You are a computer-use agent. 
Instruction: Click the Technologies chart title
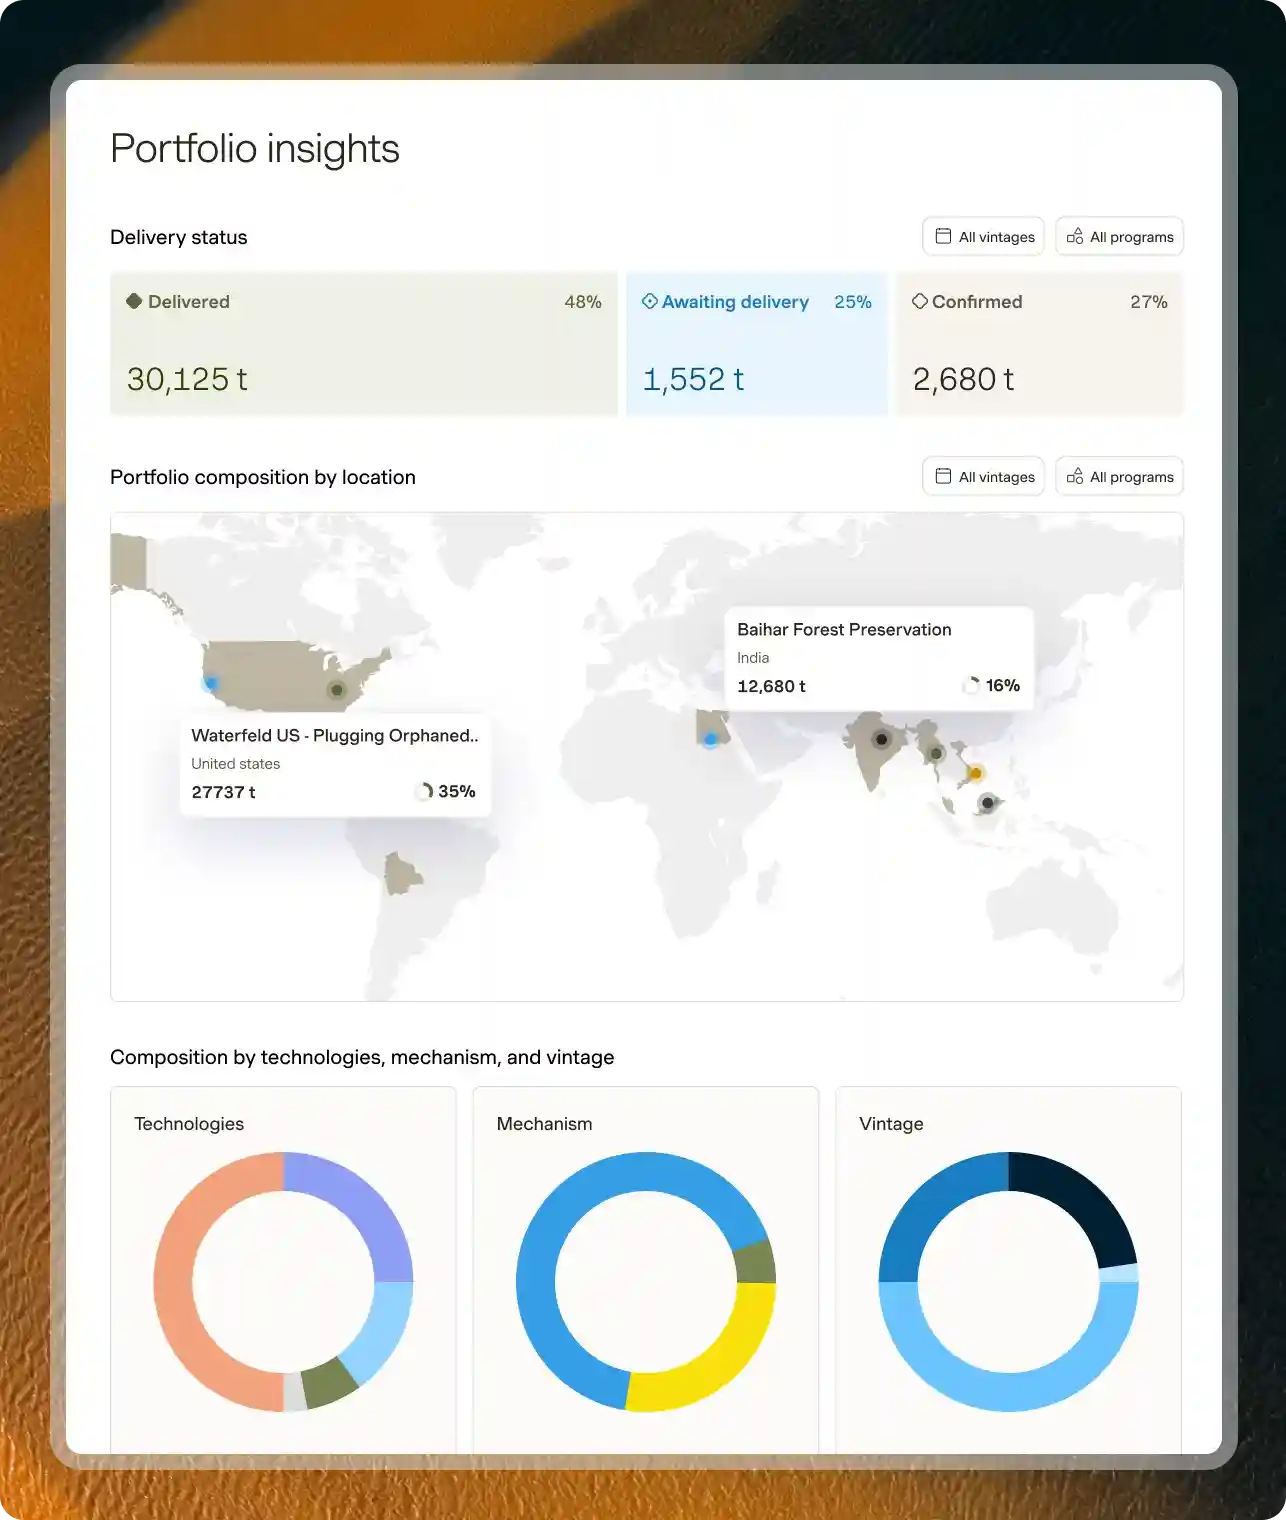pyautogui.click(x=189, y=1124)
